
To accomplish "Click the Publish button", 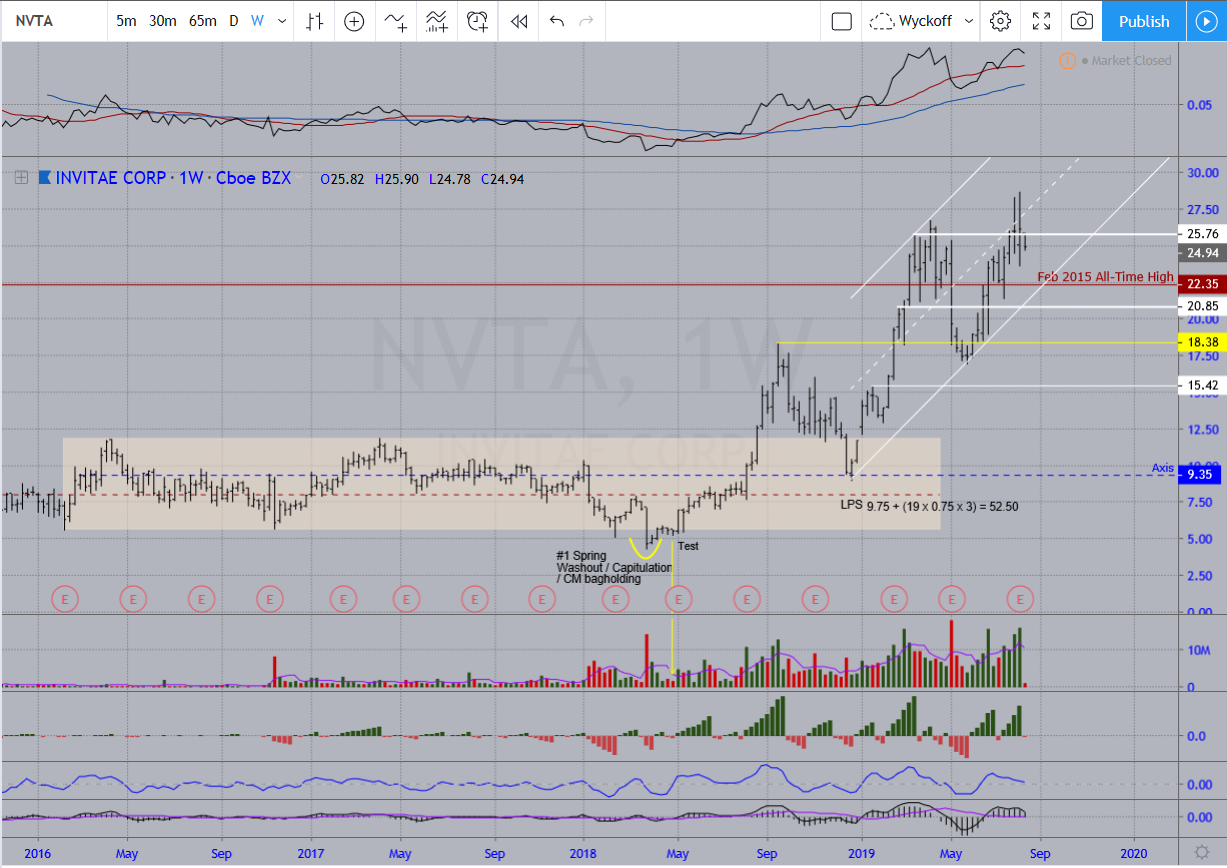I will pos(1144,21).
